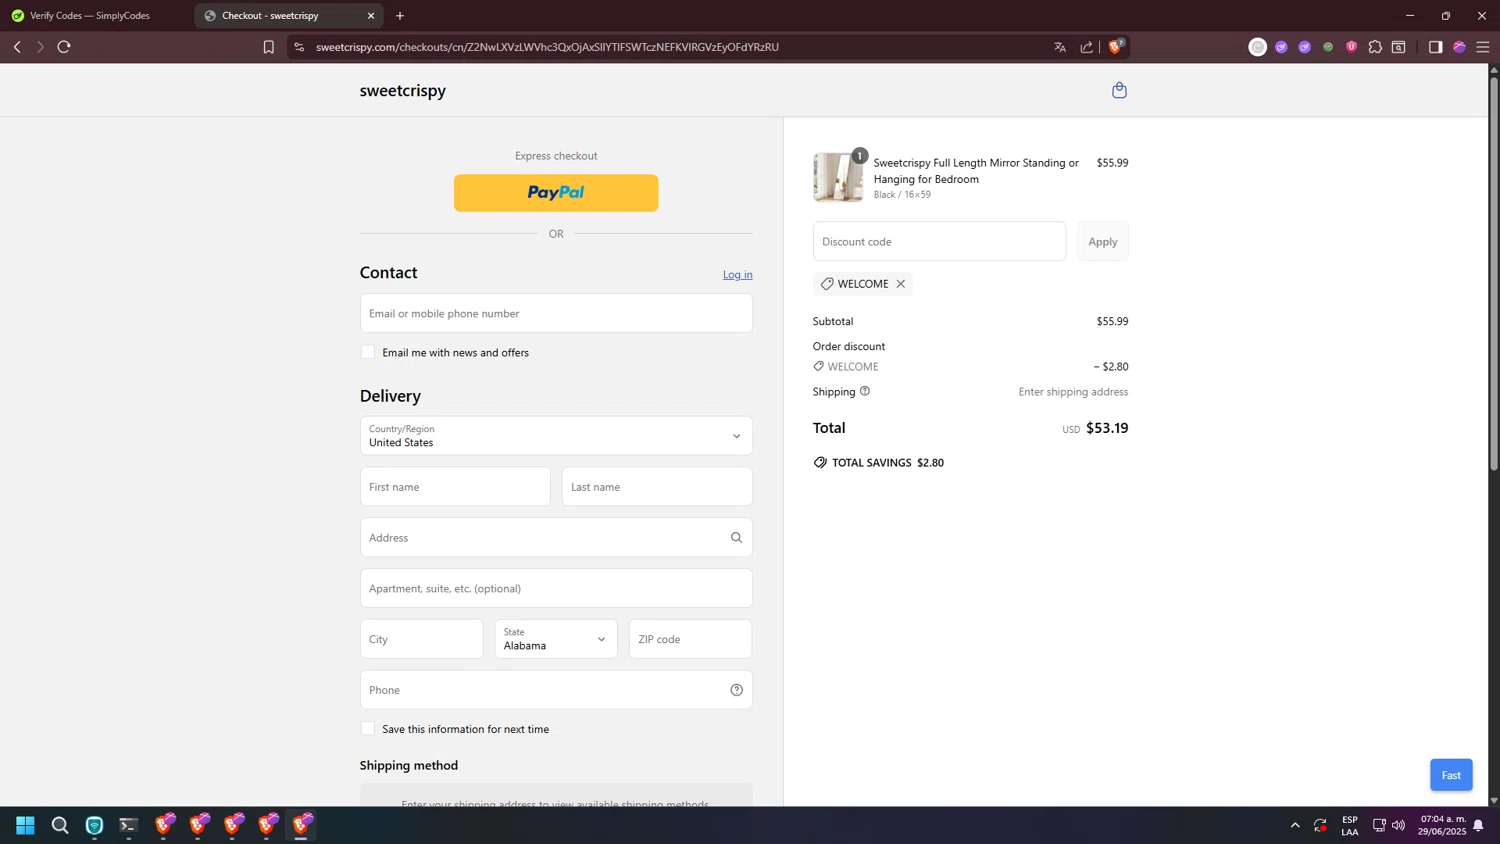
Task: Close the Checkout - sweetcrispy tab
Action: [371, 16]
